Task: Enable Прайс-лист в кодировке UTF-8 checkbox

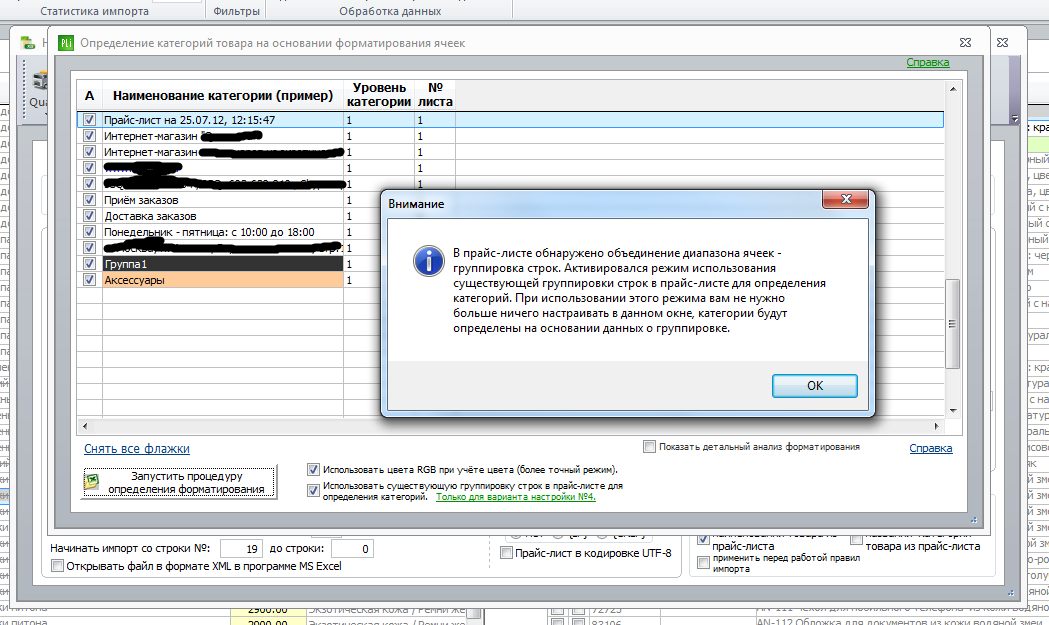Action: click(506, 553)
